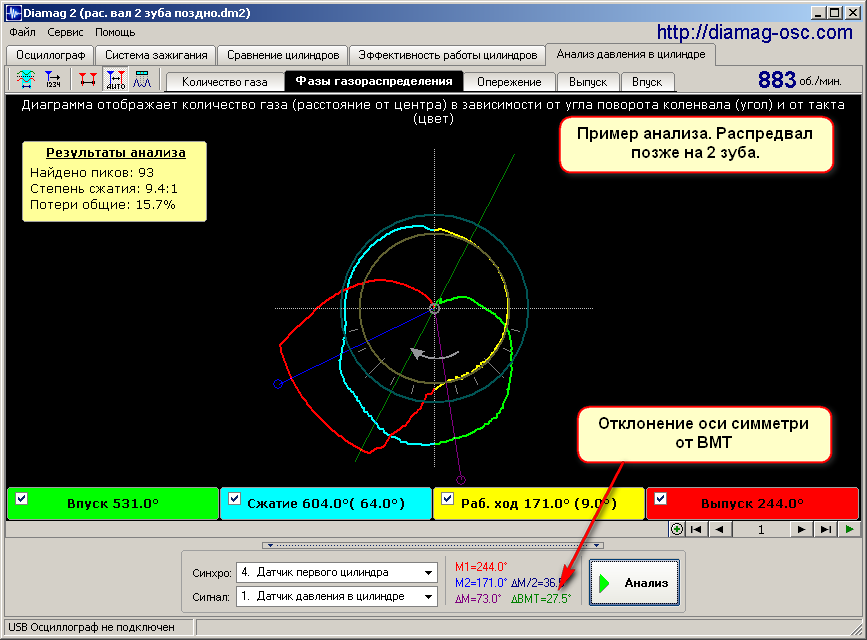The height and width of the screenshot is (640, 867).
Task: Click the yellow Раб. ход 171.0° legend bar
Action: [539, 503]
